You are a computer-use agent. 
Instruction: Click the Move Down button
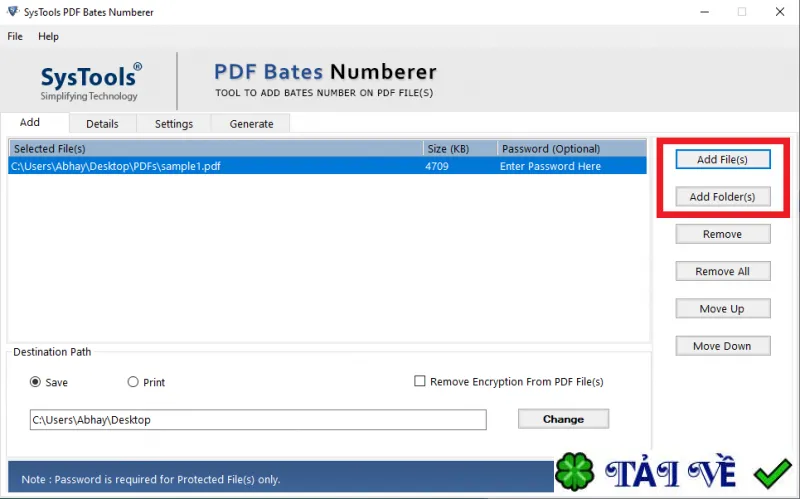pos(722,345)
